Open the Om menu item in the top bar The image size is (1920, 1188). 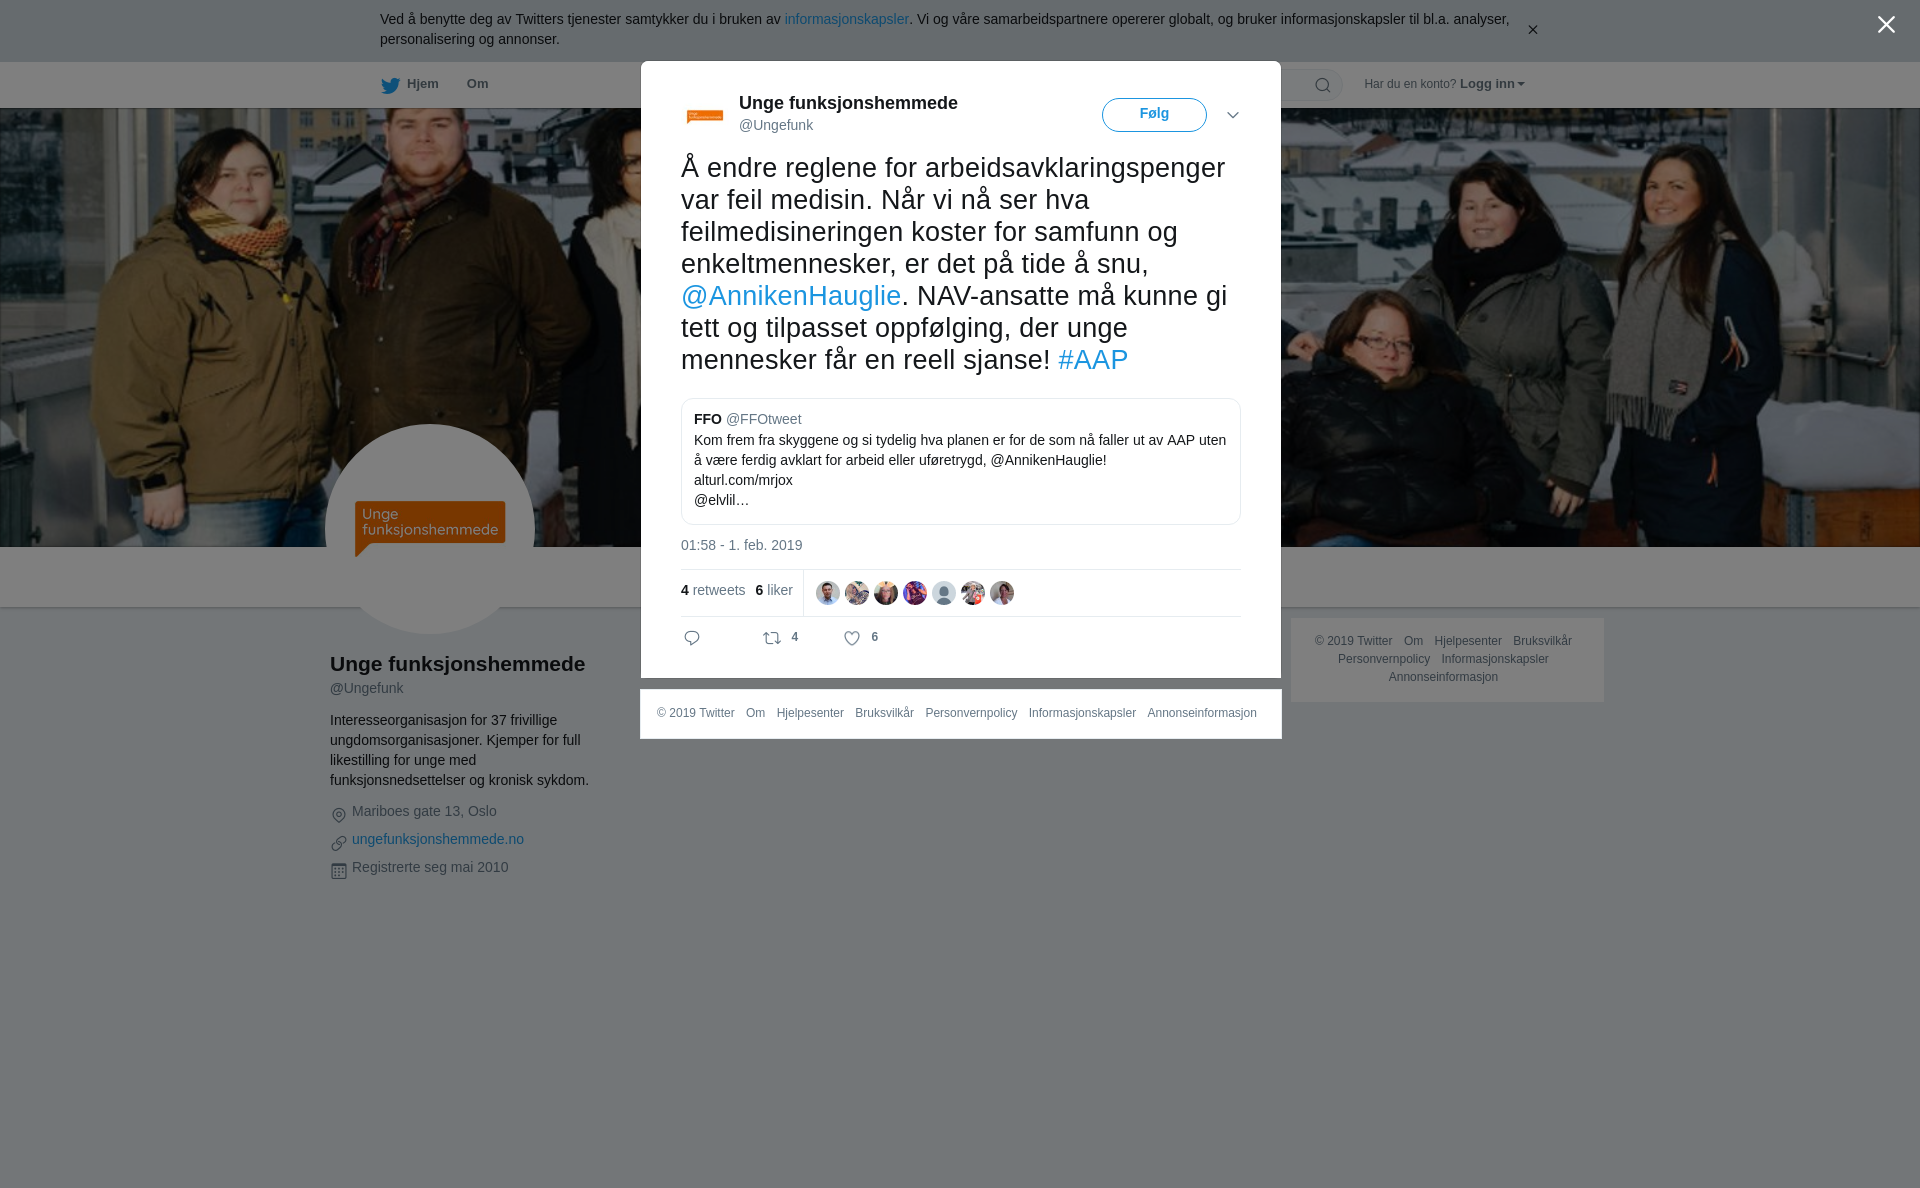(x=477, y=84)
